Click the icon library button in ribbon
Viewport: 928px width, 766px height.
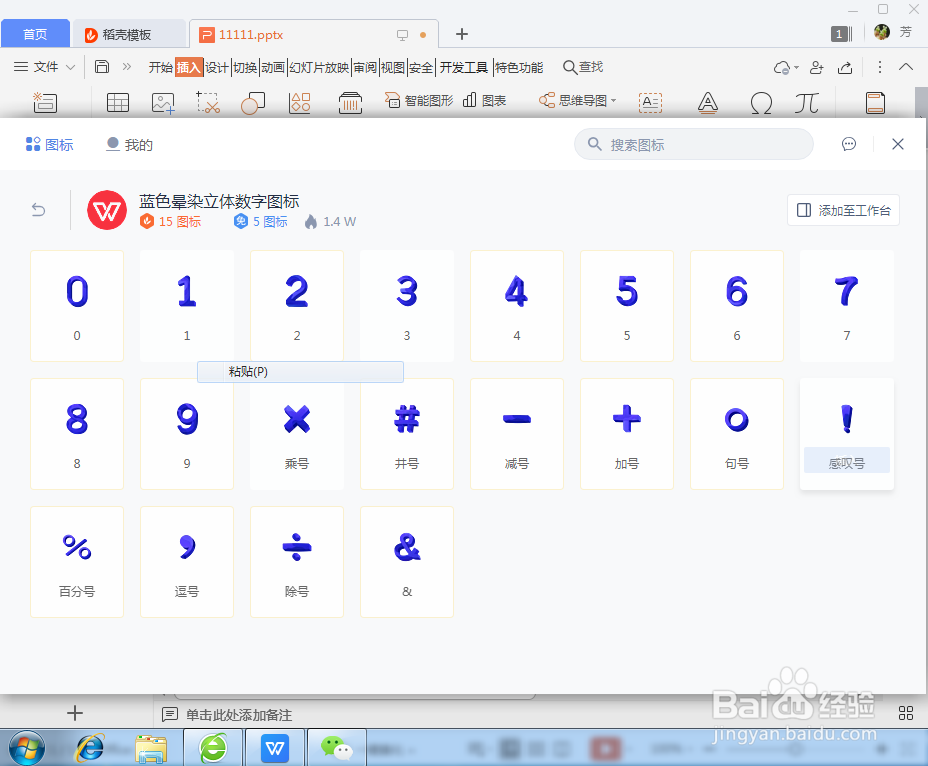point(300,102)
